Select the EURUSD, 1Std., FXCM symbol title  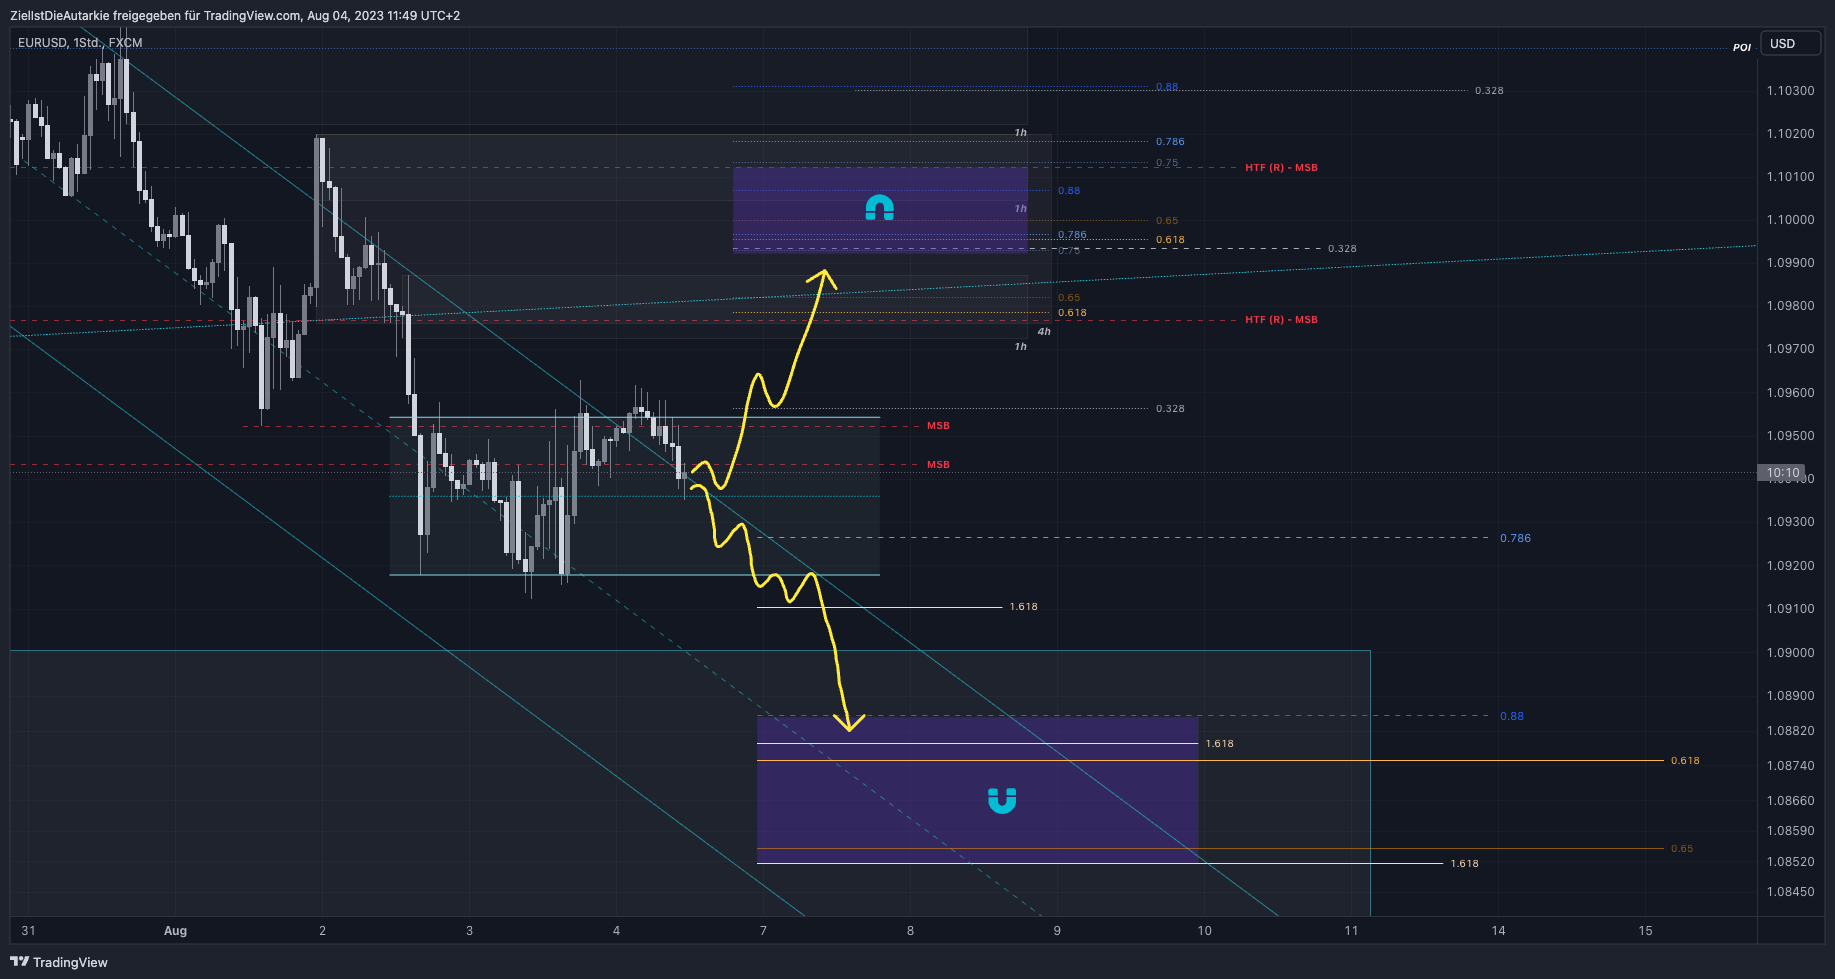click(x=80, y=43)
